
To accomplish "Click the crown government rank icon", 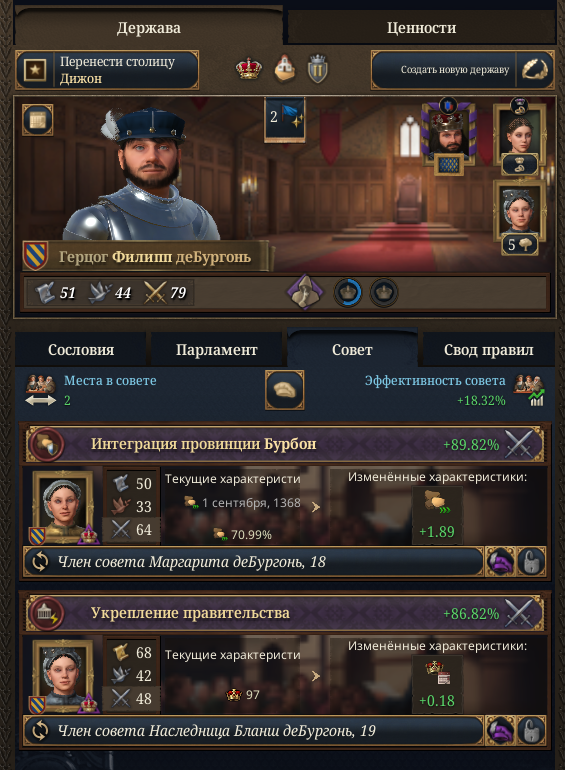I will click(x=249, y=69).
